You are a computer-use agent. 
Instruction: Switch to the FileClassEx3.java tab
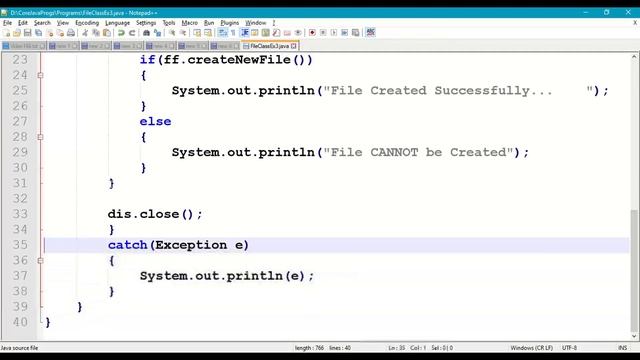(x=269, y=46)
